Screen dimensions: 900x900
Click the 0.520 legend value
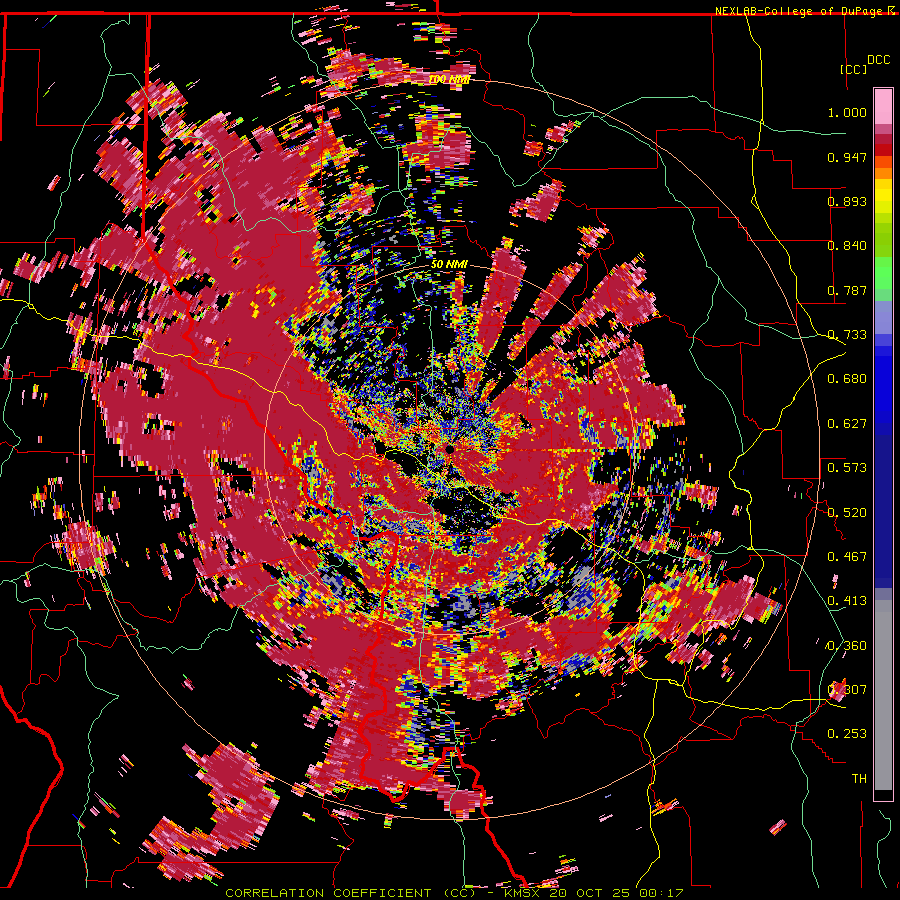(847, 513)
